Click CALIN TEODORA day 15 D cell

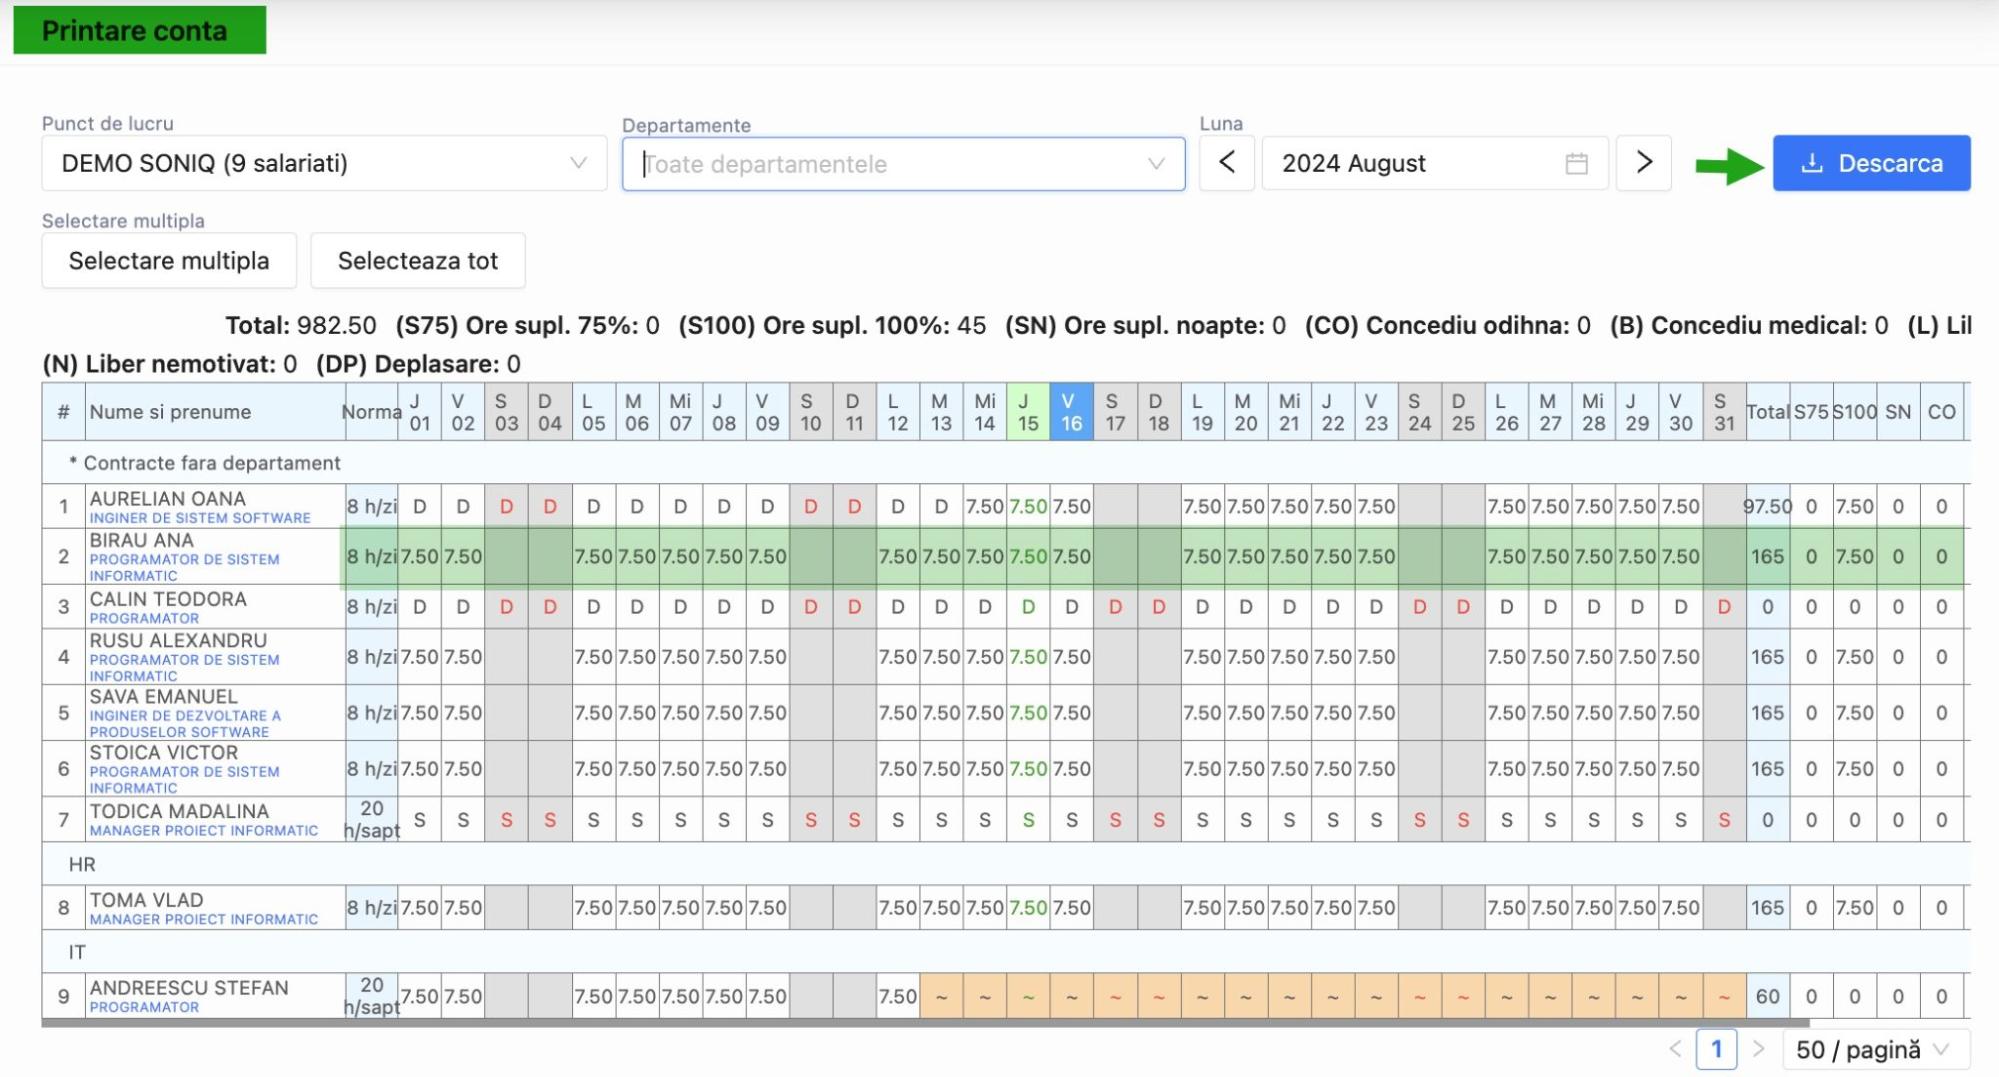(1028, 607)
